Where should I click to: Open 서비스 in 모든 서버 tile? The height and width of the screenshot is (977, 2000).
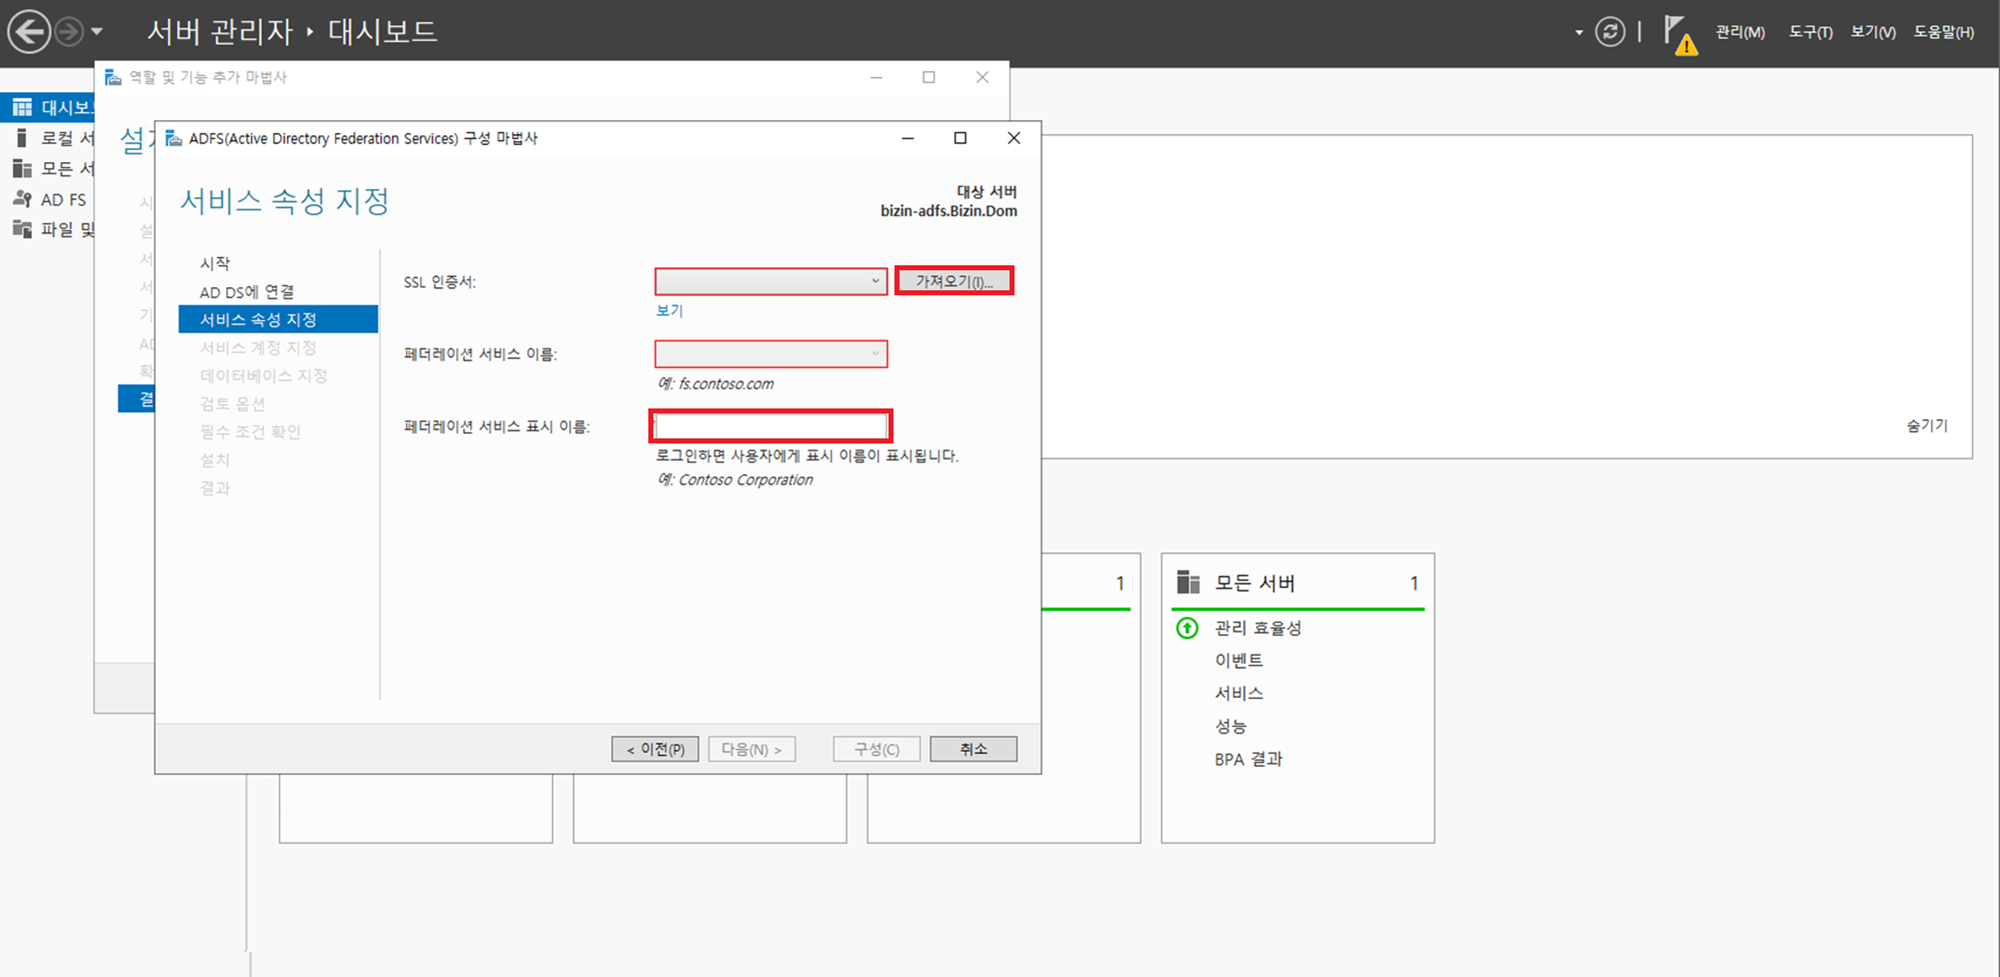pos(1239,693)
